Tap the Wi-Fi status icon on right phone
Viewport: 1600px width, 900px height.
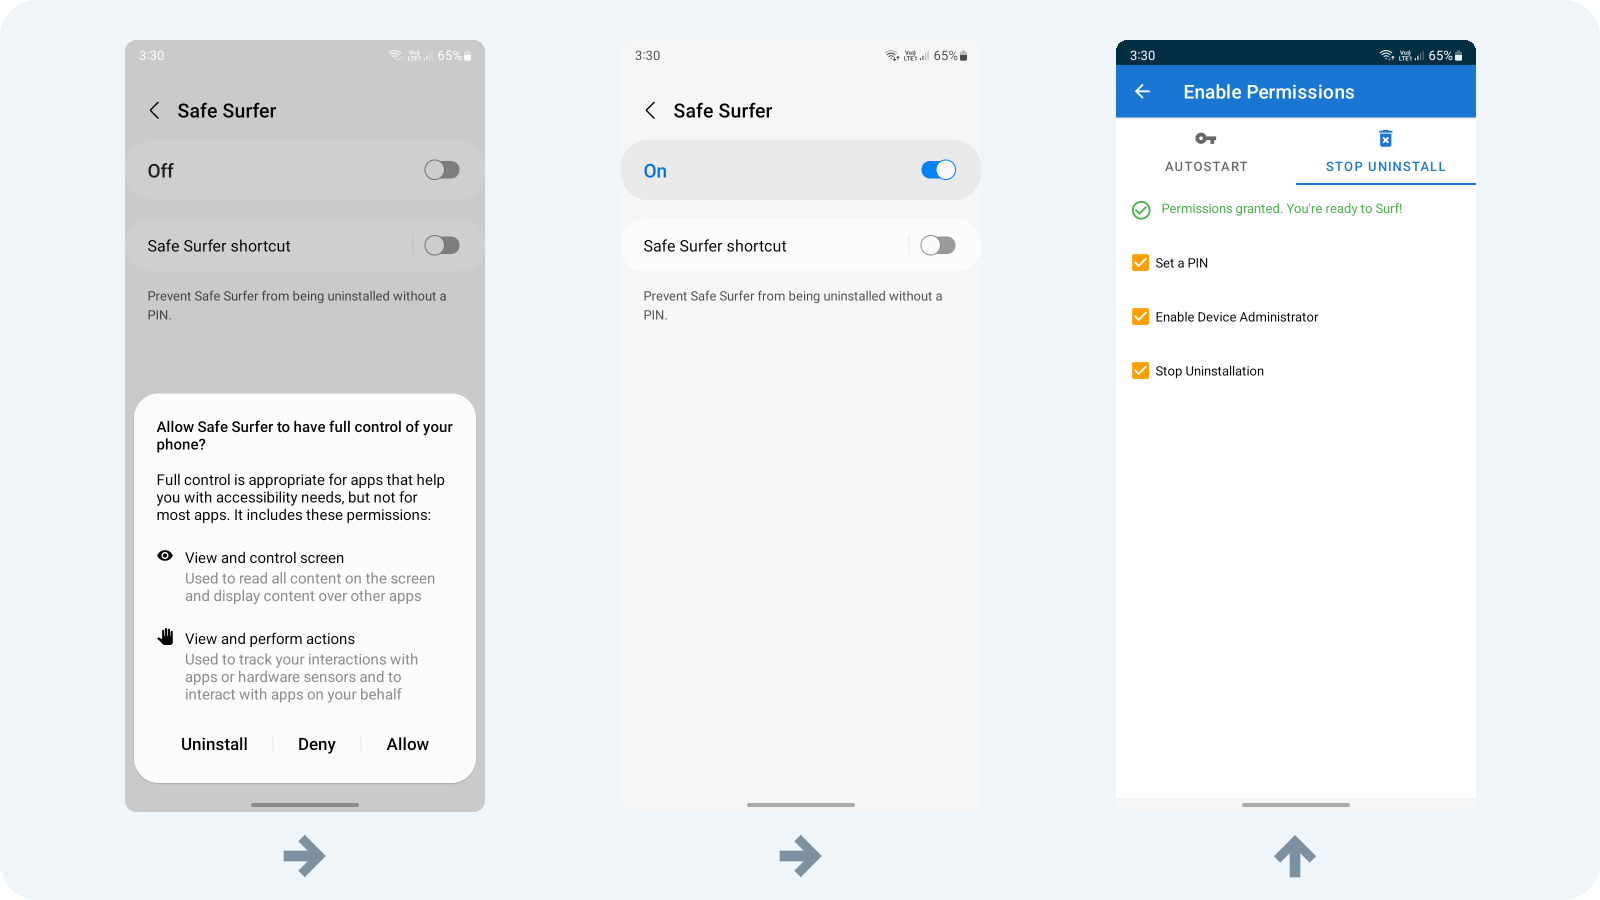click(x=1386, y=56)
